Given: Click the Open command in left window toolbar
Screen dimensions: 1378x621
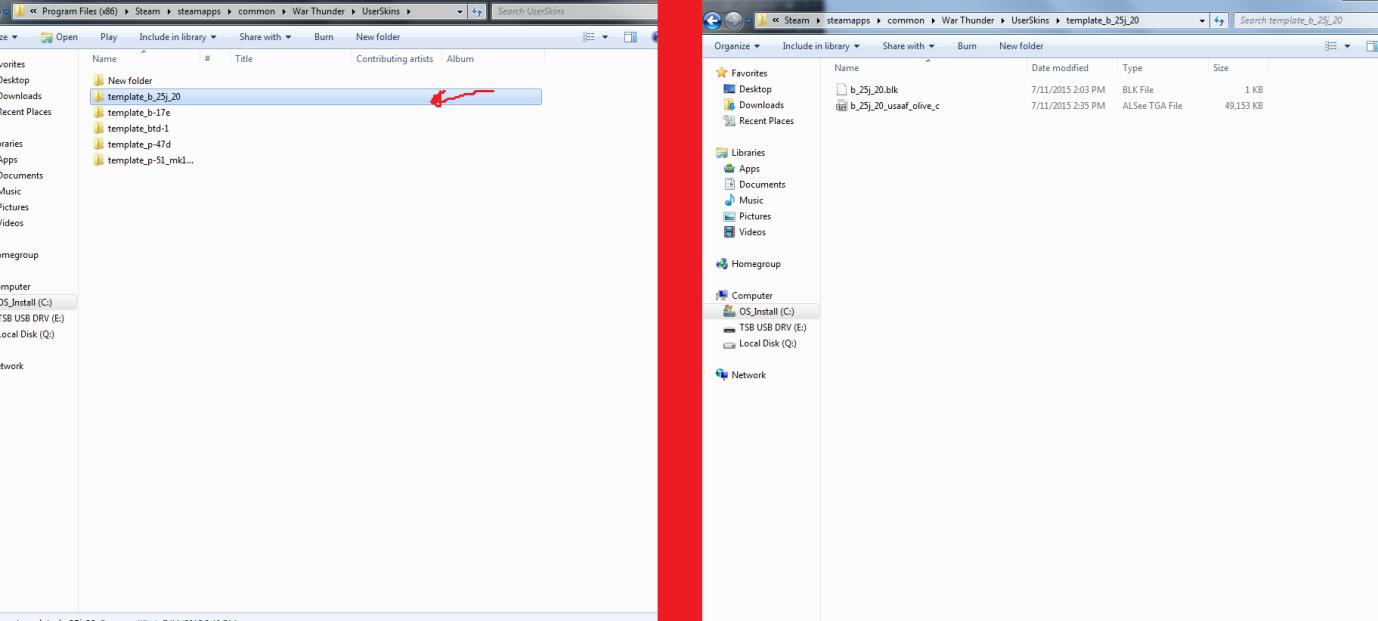Looking at the screenshot, I should click(60, 37).
